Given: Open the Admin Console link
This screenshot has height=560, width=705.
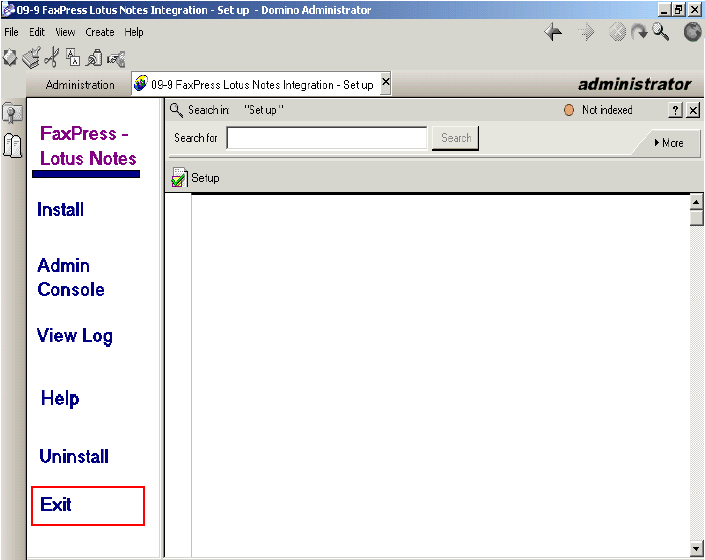Looking at the screenshot, I should click(70, 278).
